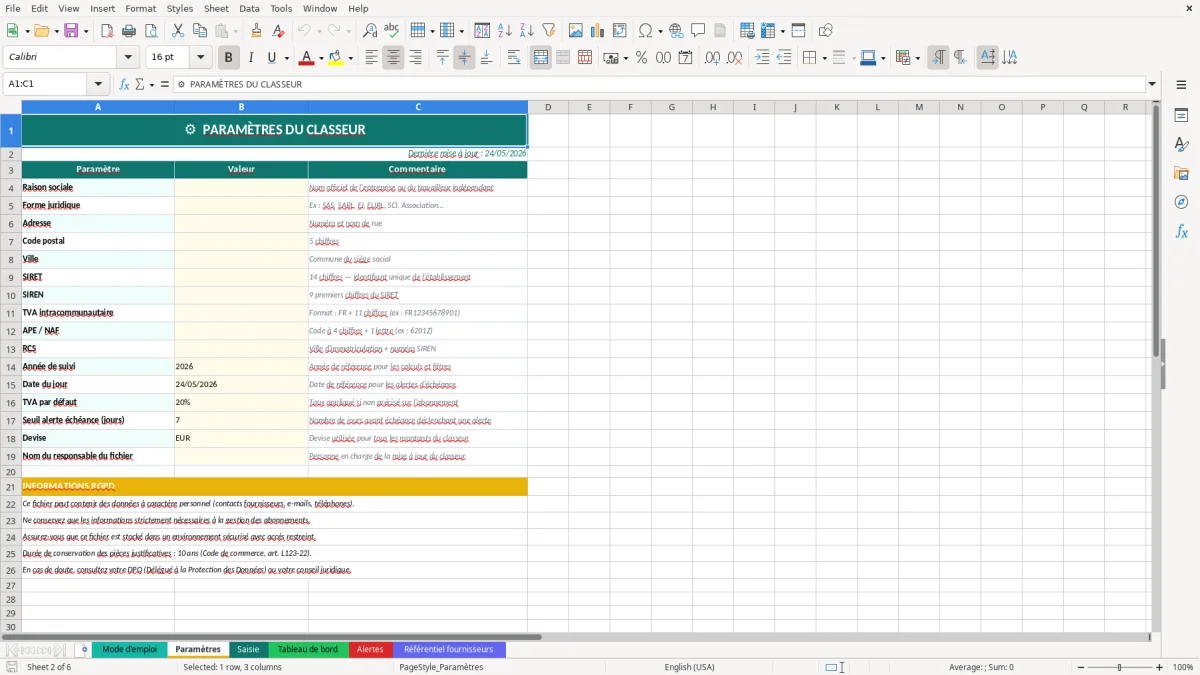Center cell text horizontally
Viewport: 1200px width, 675px height.
coord(394,58)
